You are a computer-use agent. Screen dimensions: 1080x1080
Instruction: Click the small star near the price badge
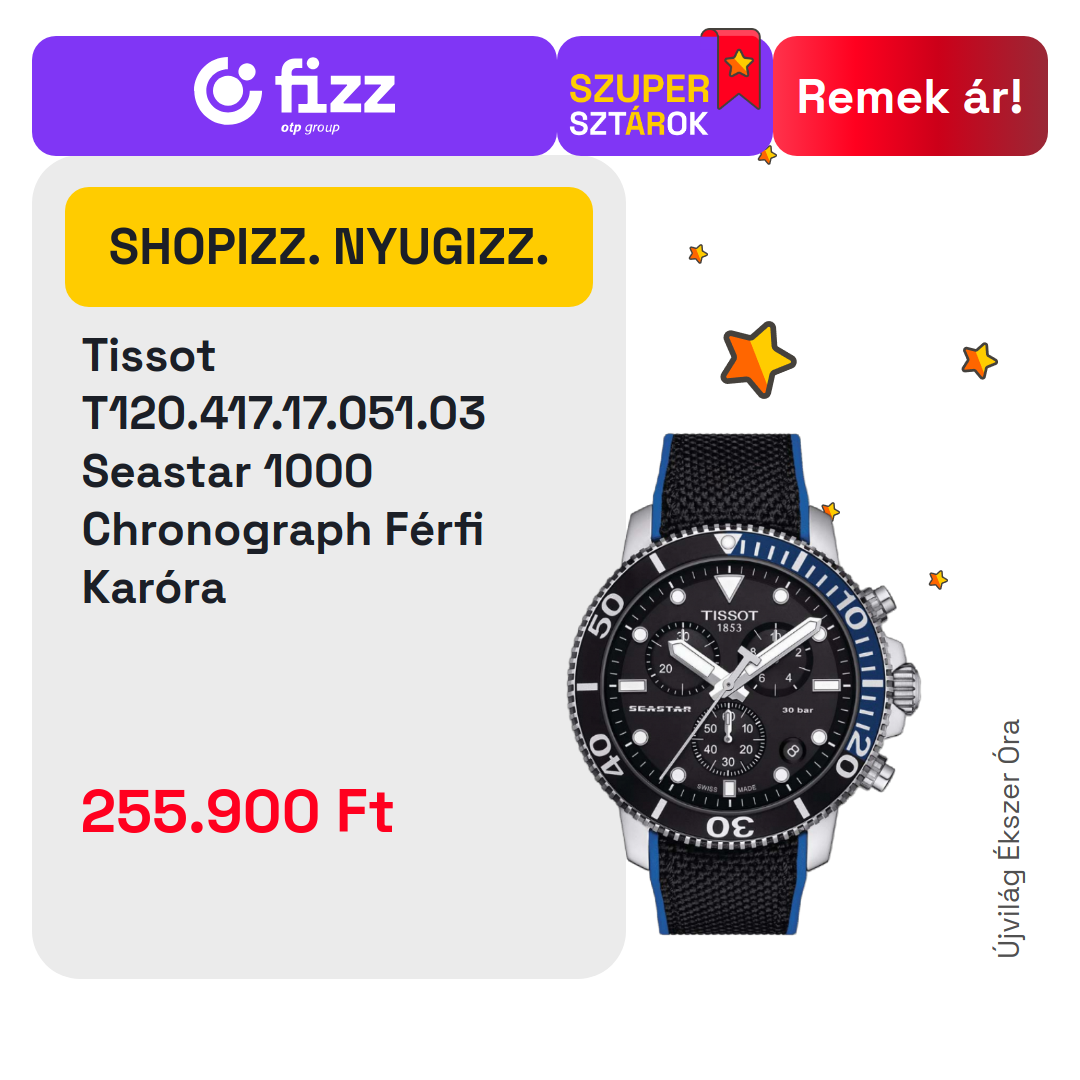[x=767, y=155]
